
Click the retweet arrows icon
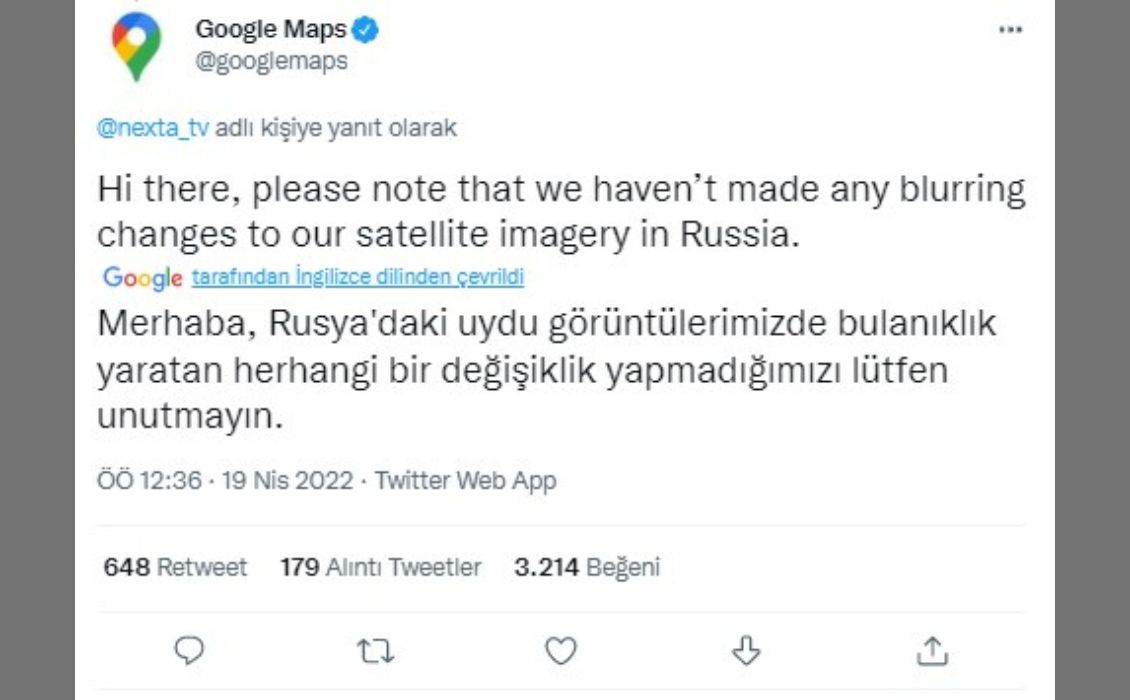click(x=375, y=652)
